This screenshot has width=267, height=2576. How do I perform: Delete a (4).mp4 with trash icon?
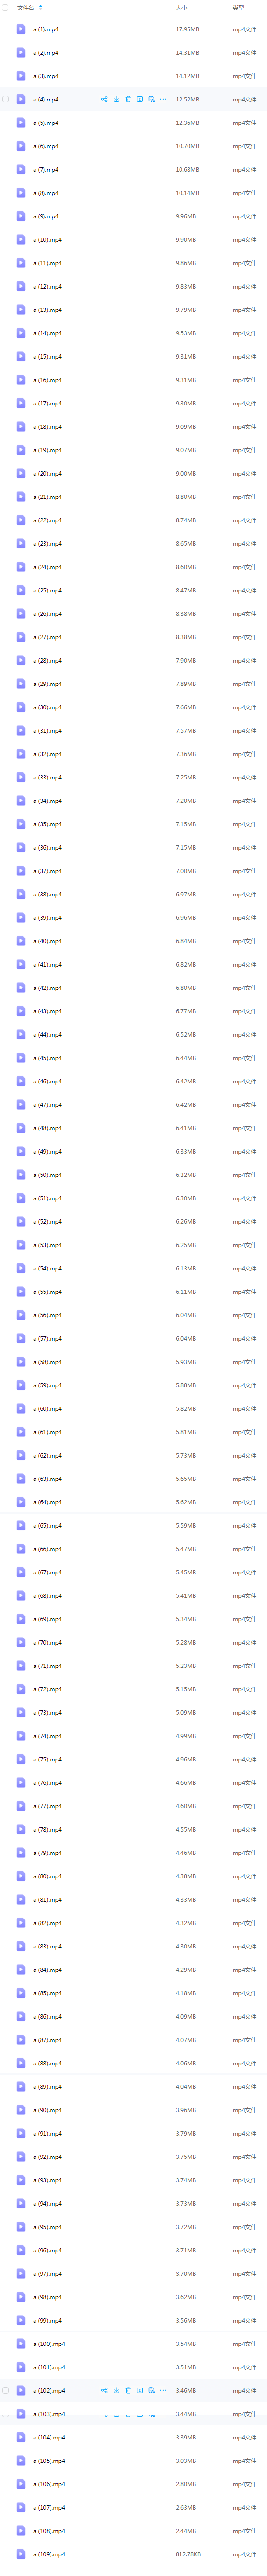[128, 99]
